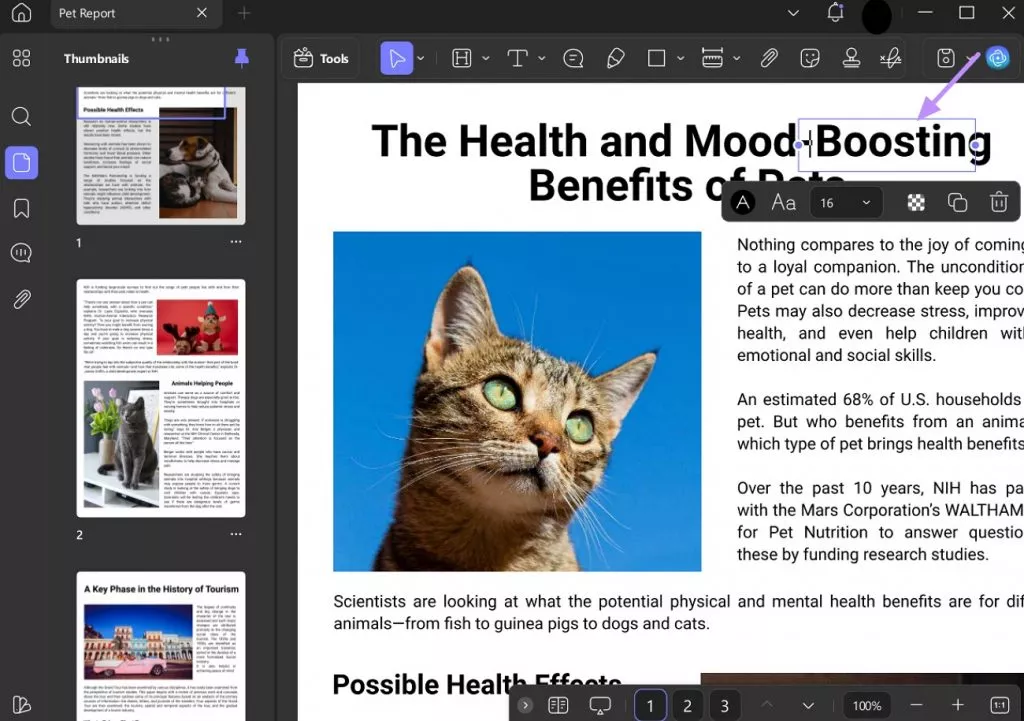Image resolution: width=1024 pixels, height=721 pixels.
Task: Open the grid dashboard icon in sidebar
Action: [x=21, y=58]
